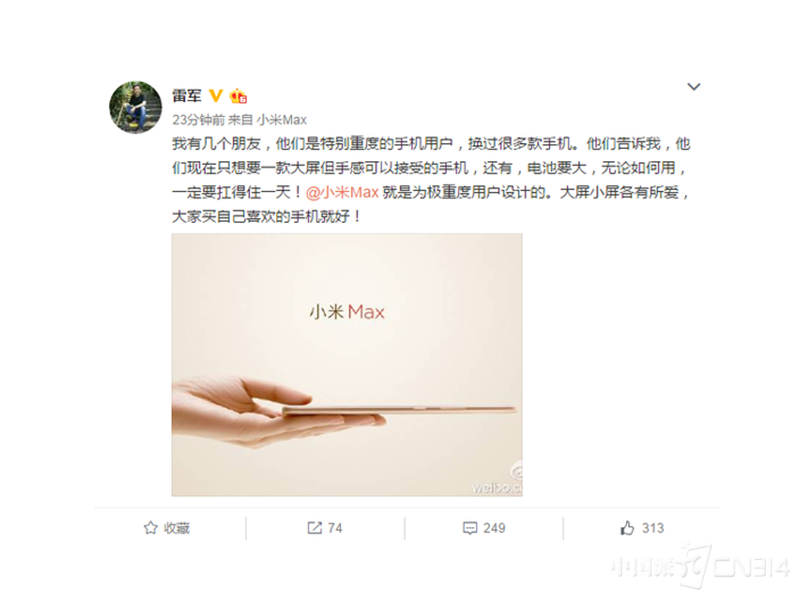The height and width of the screenshot is (600, 800).
Task: Toggle like via the 313 count
Action: point(653,528)
